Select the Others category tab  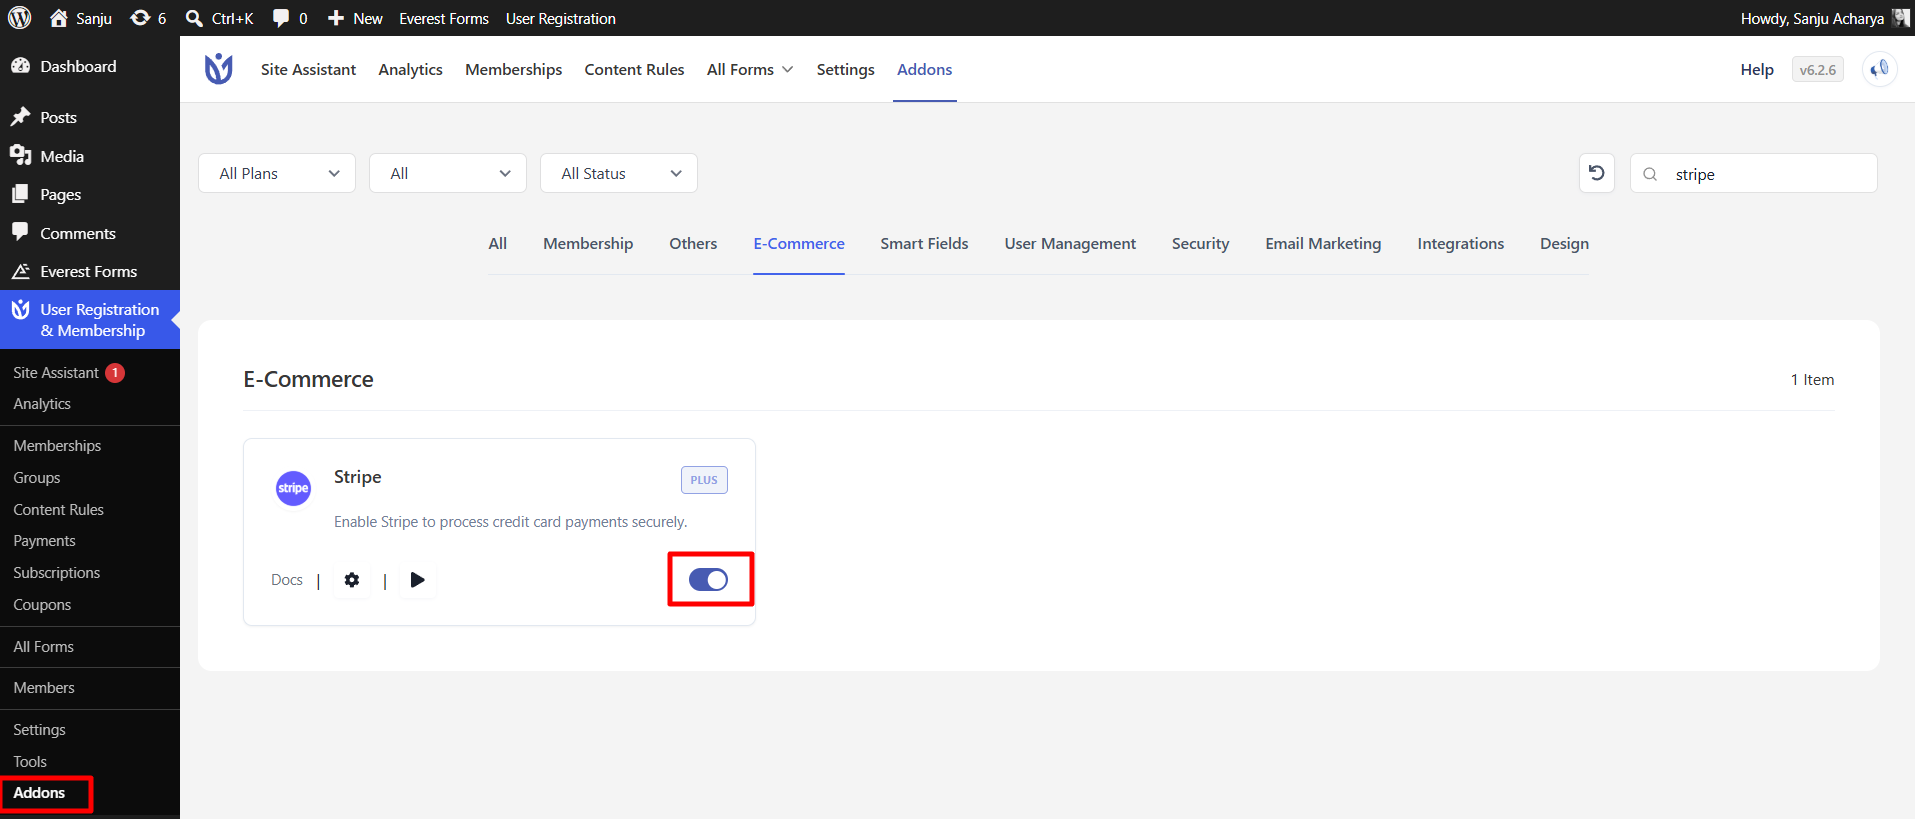click(693, 243)
